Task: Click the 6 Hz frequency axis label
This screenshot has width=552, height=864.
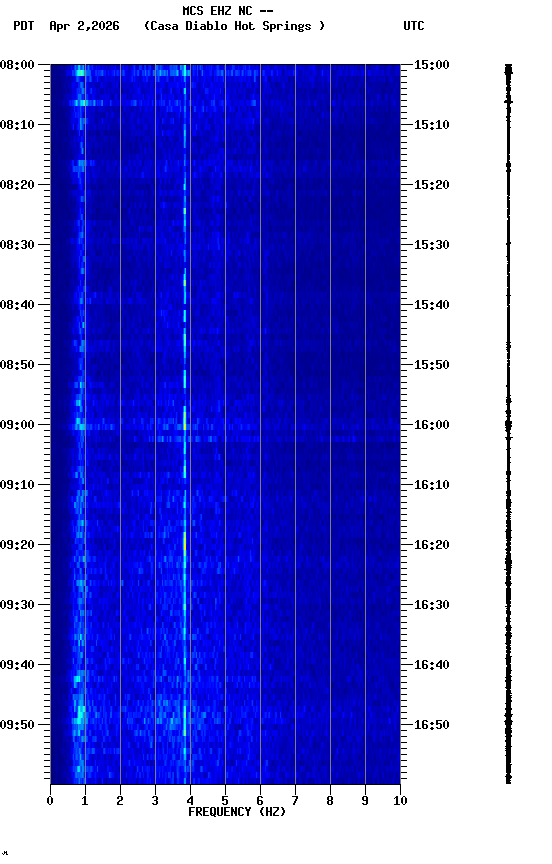Action: 260,801
